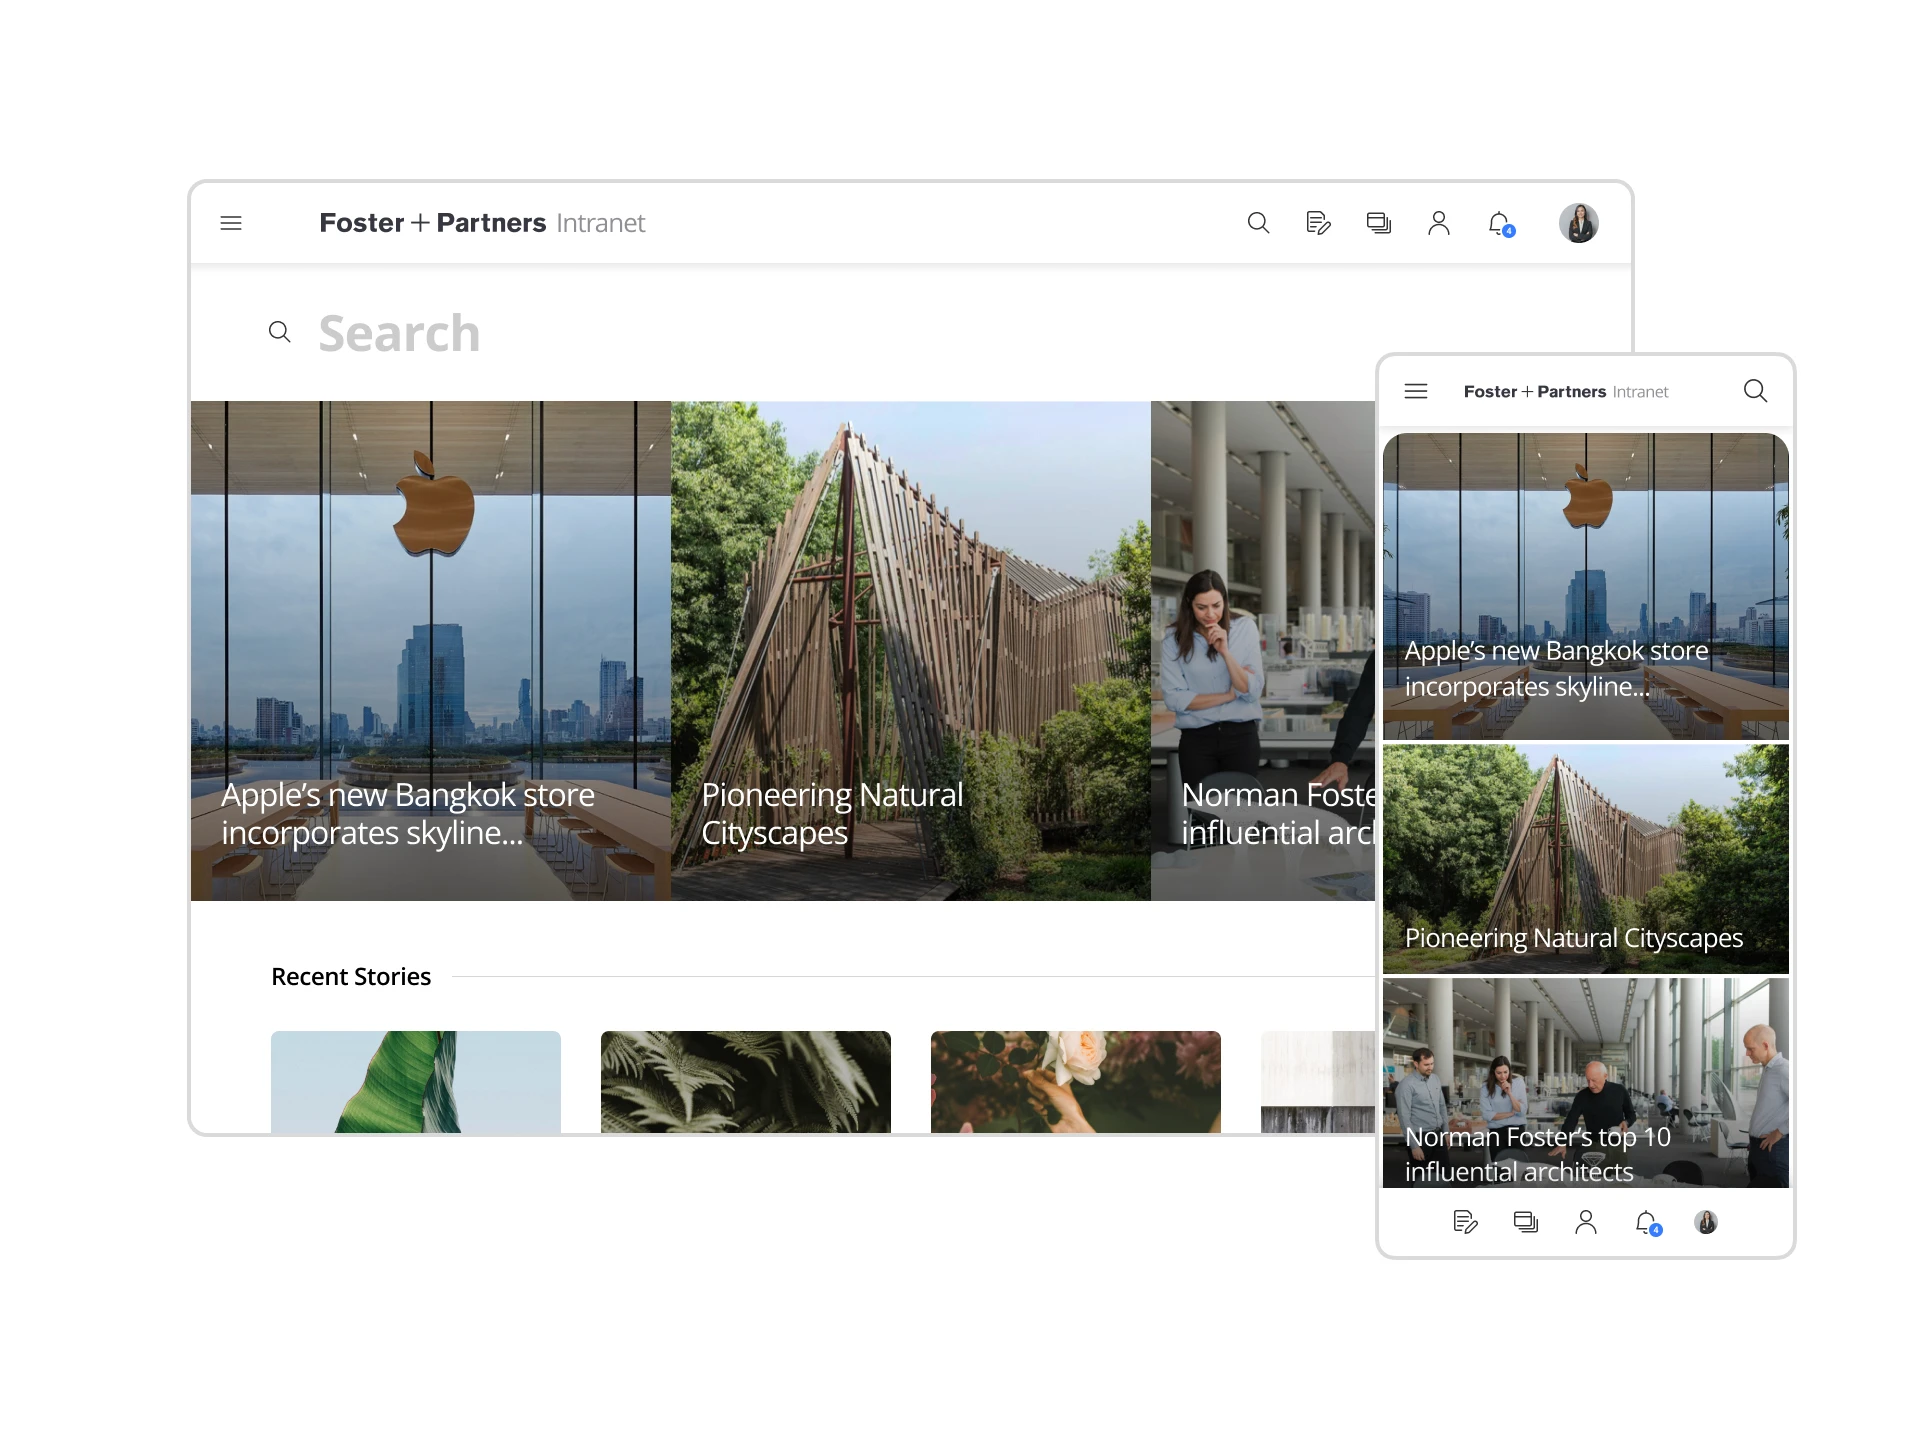The image size is (1920, 1440).
Task: Click the magnifier icon beside Search field
Action: click(280, 332)
